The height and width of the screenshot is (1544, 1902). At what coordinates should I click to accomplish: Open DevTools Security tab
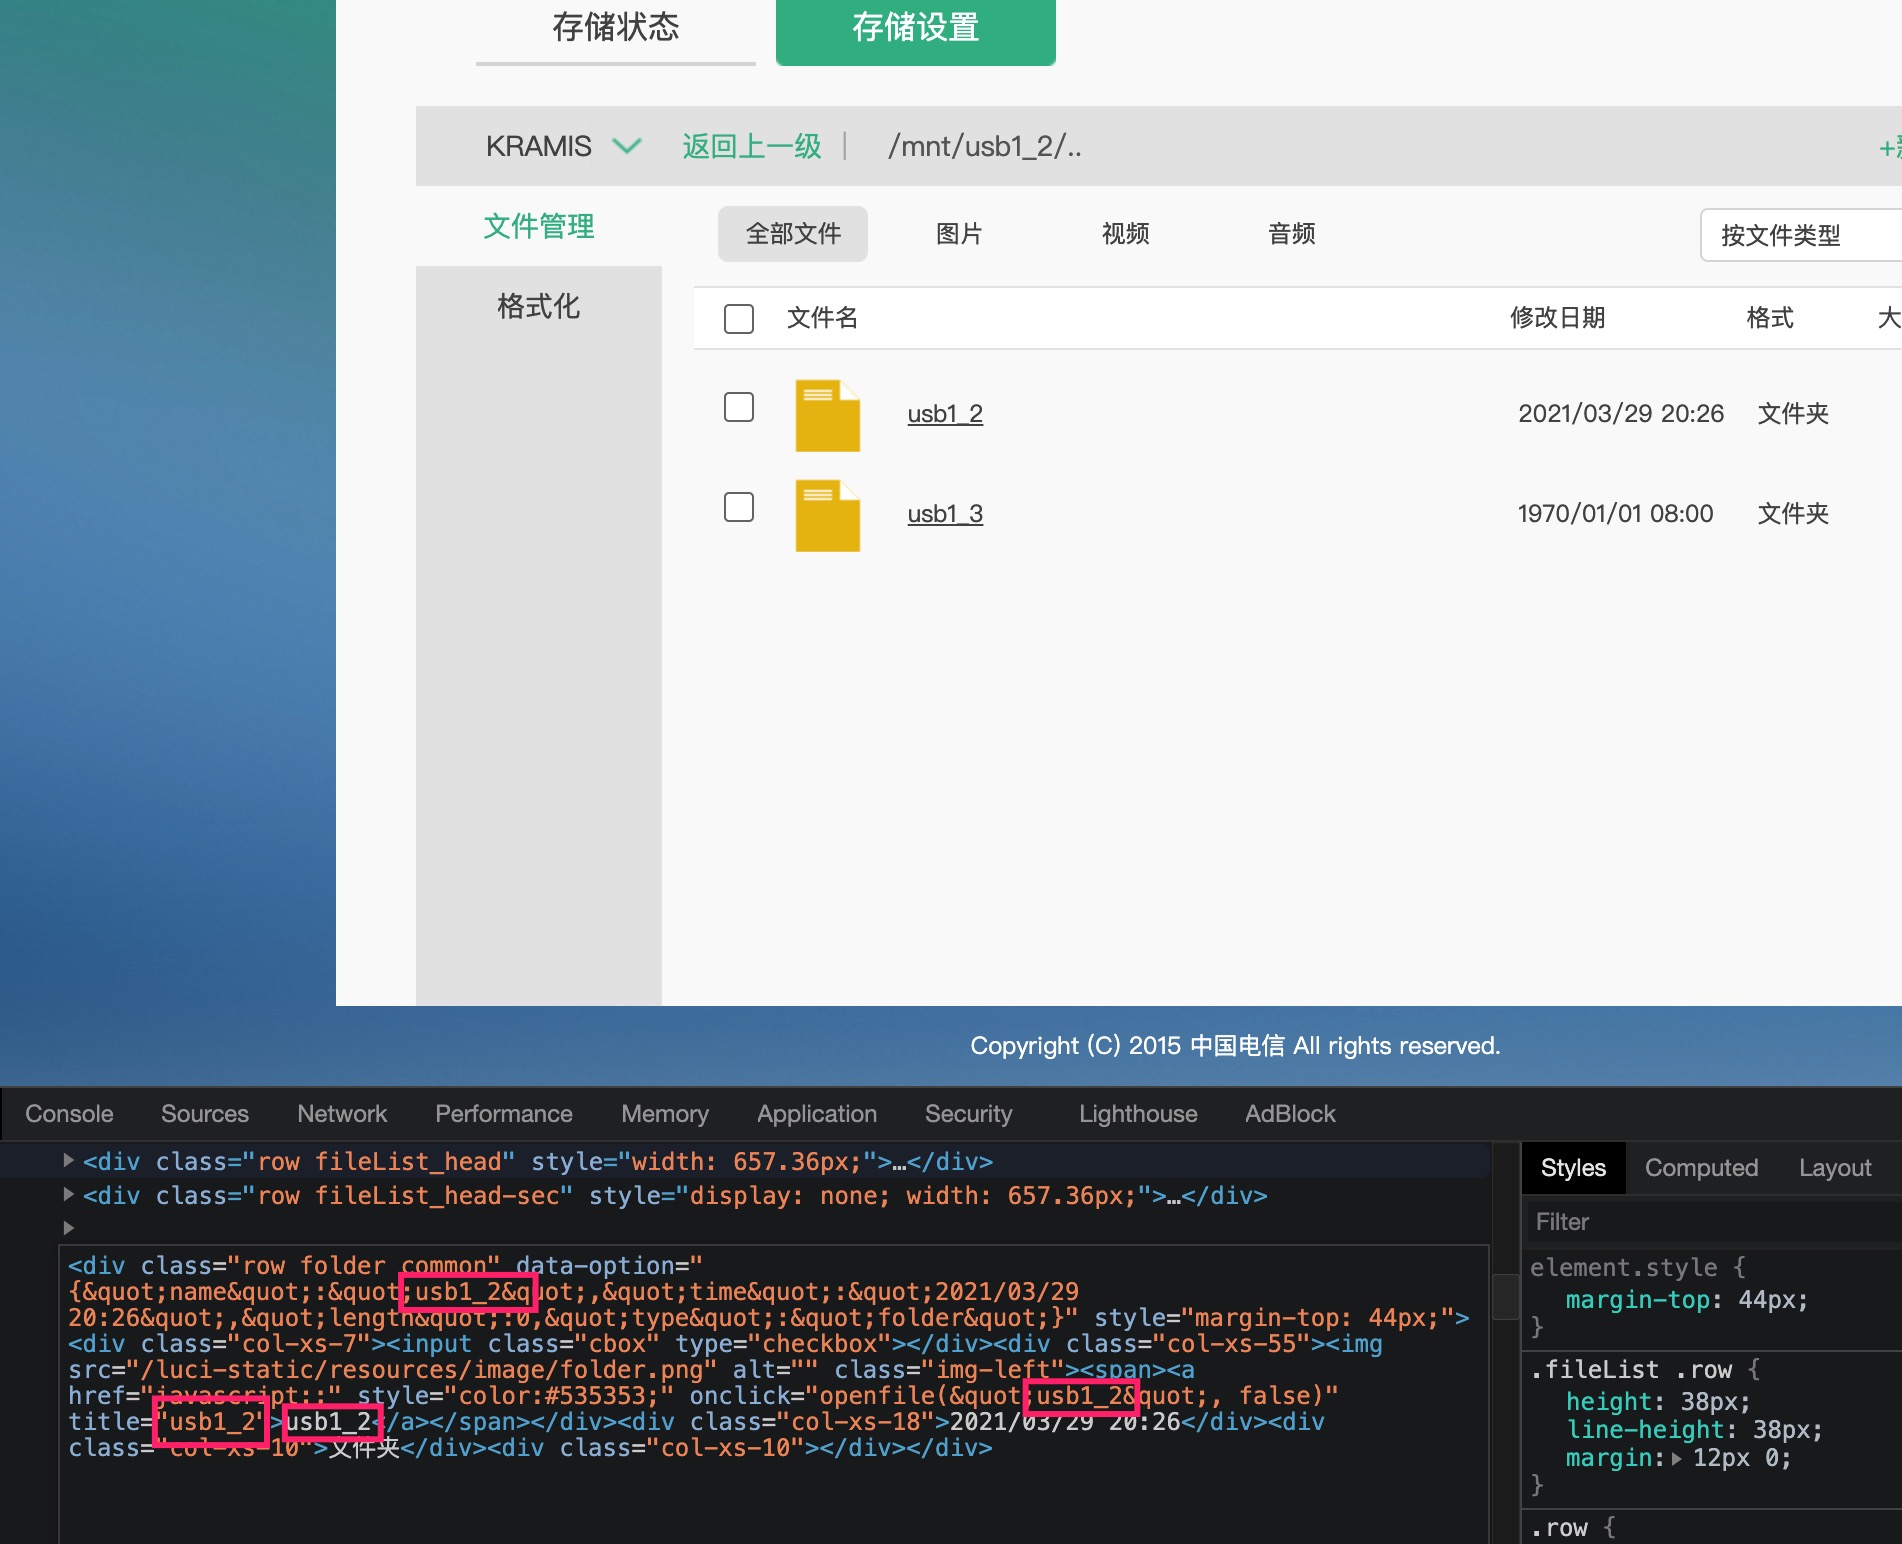pos(969,1114)
